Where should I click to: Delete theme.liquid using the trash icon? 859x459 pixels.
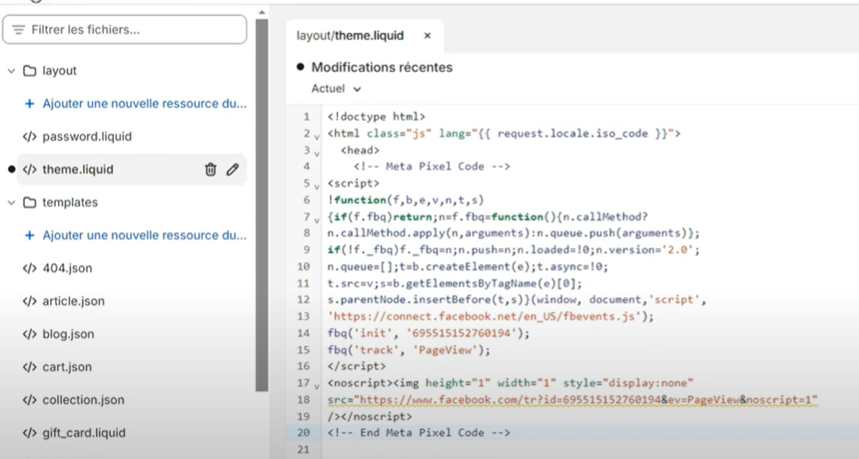point(210,169)
